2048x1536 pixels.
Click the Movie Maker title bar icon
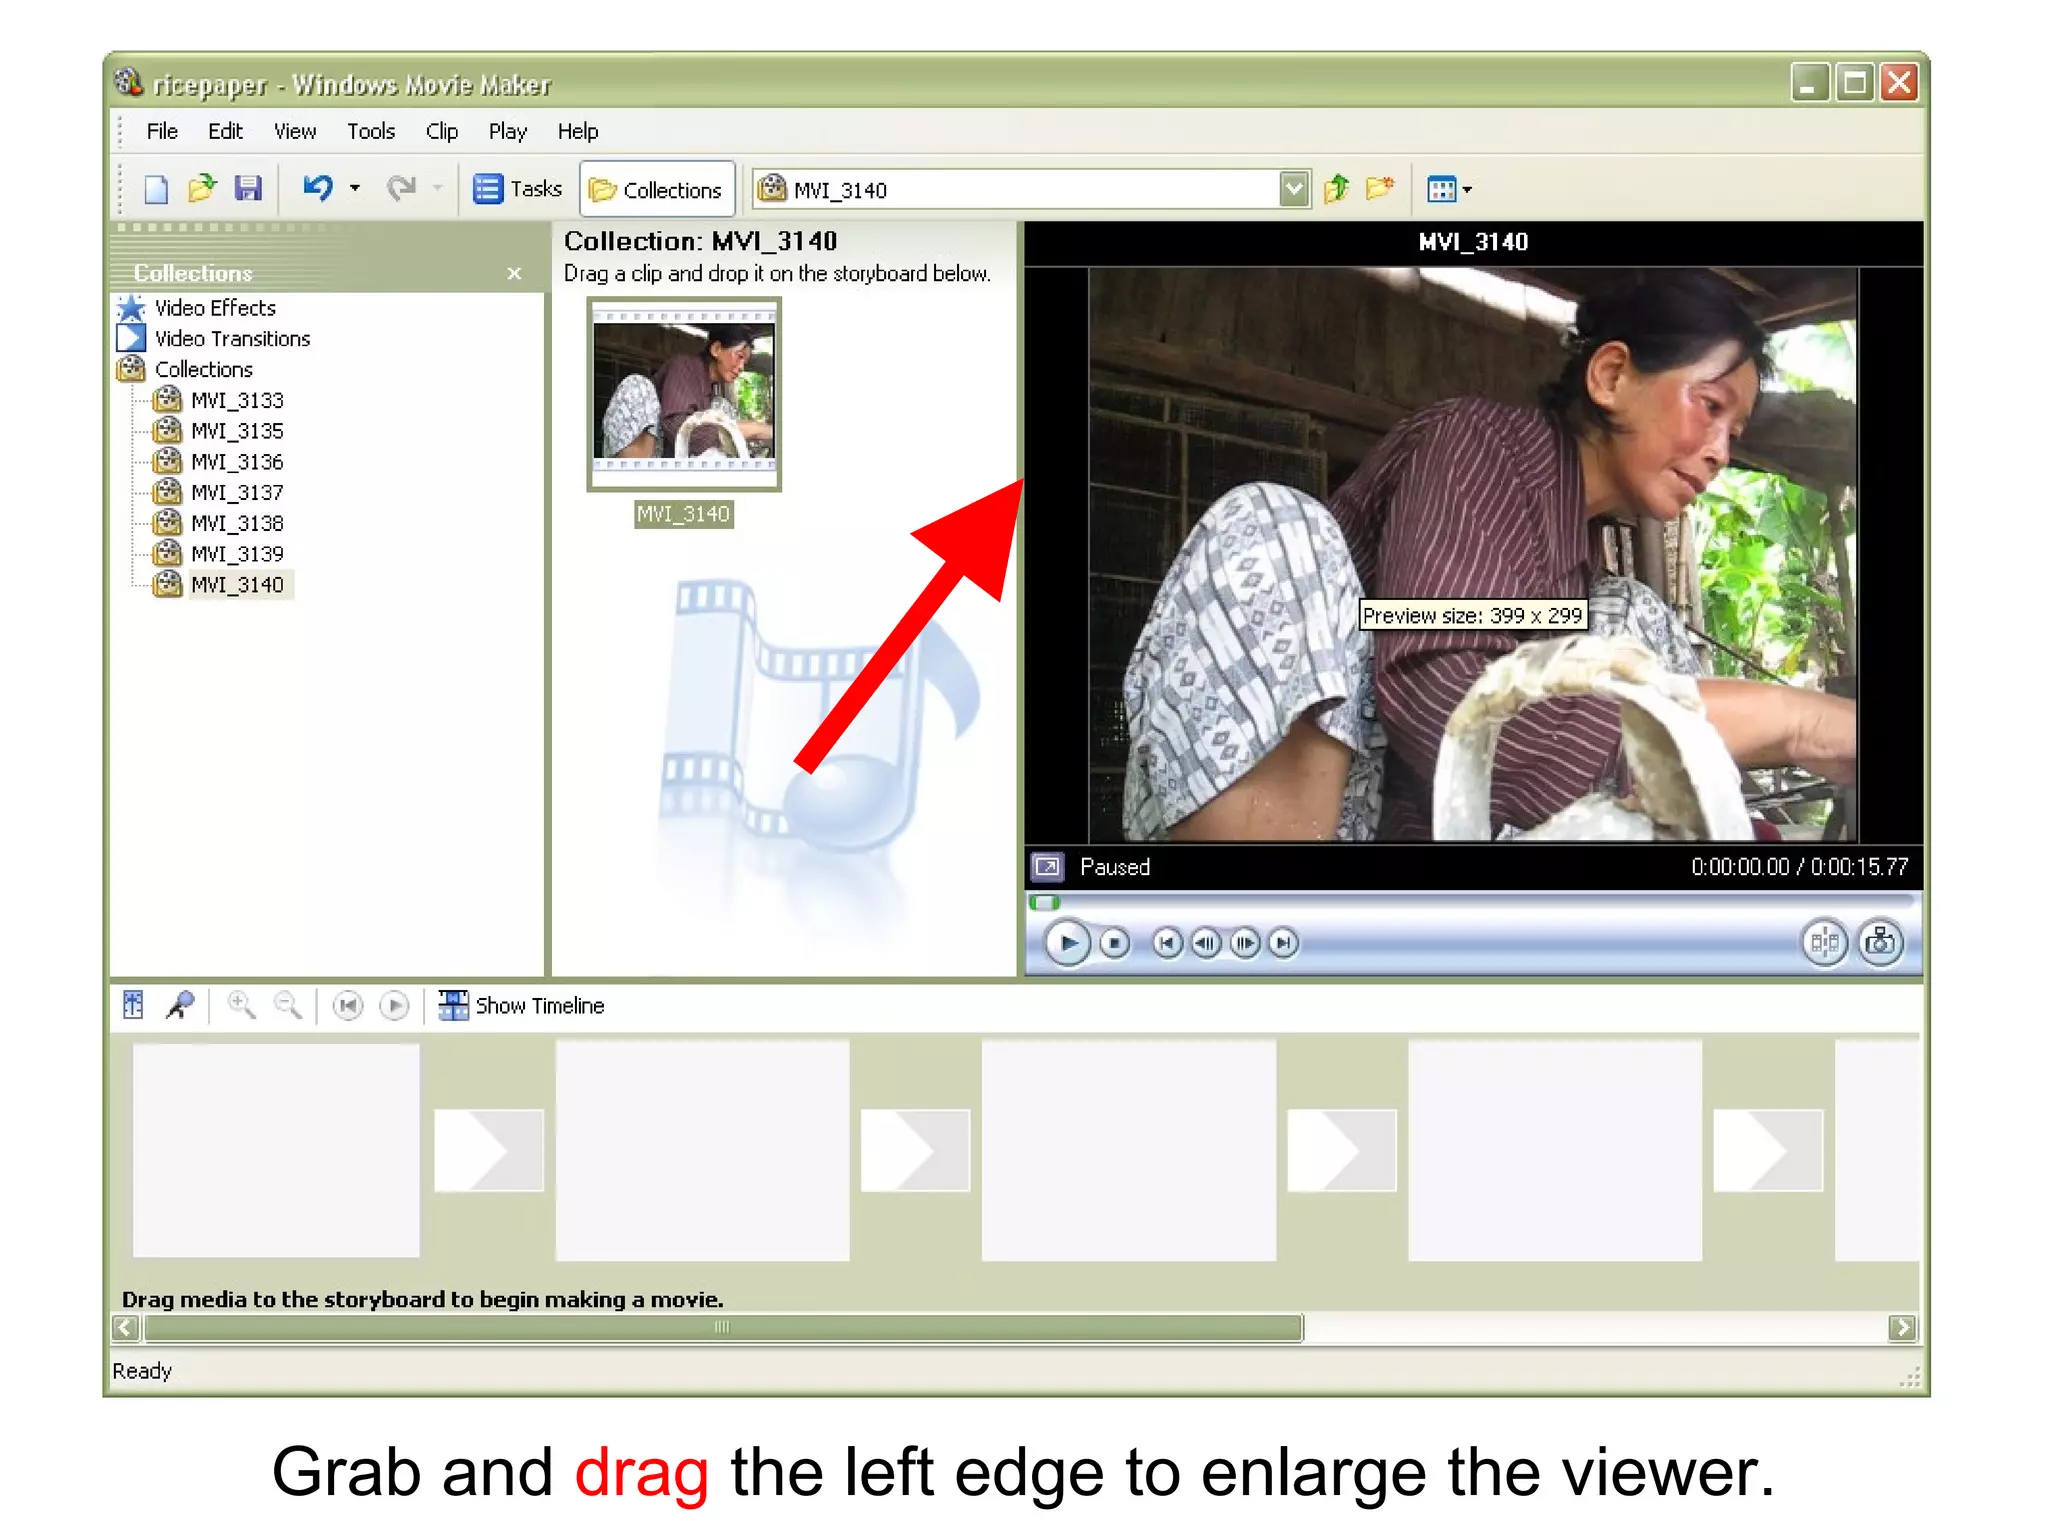coord(129,82)
